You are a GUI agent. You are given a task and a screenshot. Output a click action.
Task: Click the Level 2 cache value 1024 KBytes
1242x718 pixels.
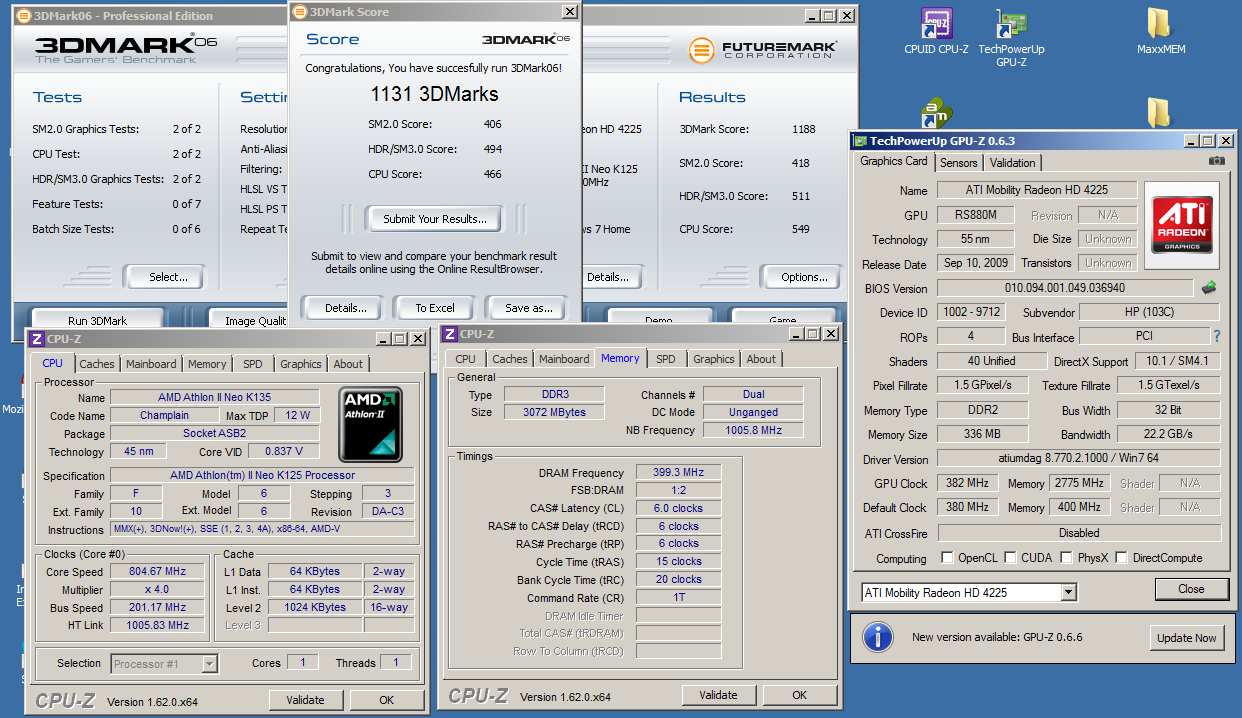pyautogui.click(x=315, y=607)
